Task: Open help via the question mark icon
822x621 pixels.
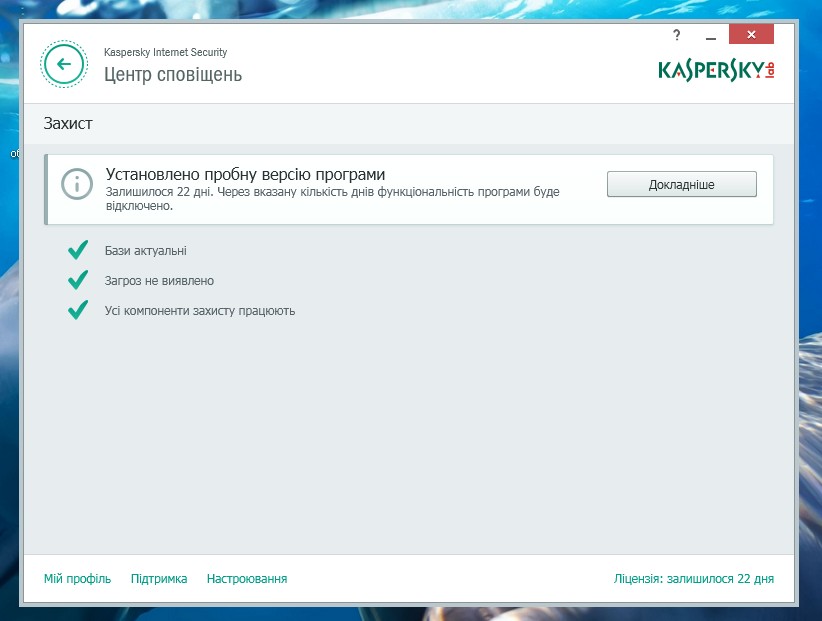Action: point(676,35)
